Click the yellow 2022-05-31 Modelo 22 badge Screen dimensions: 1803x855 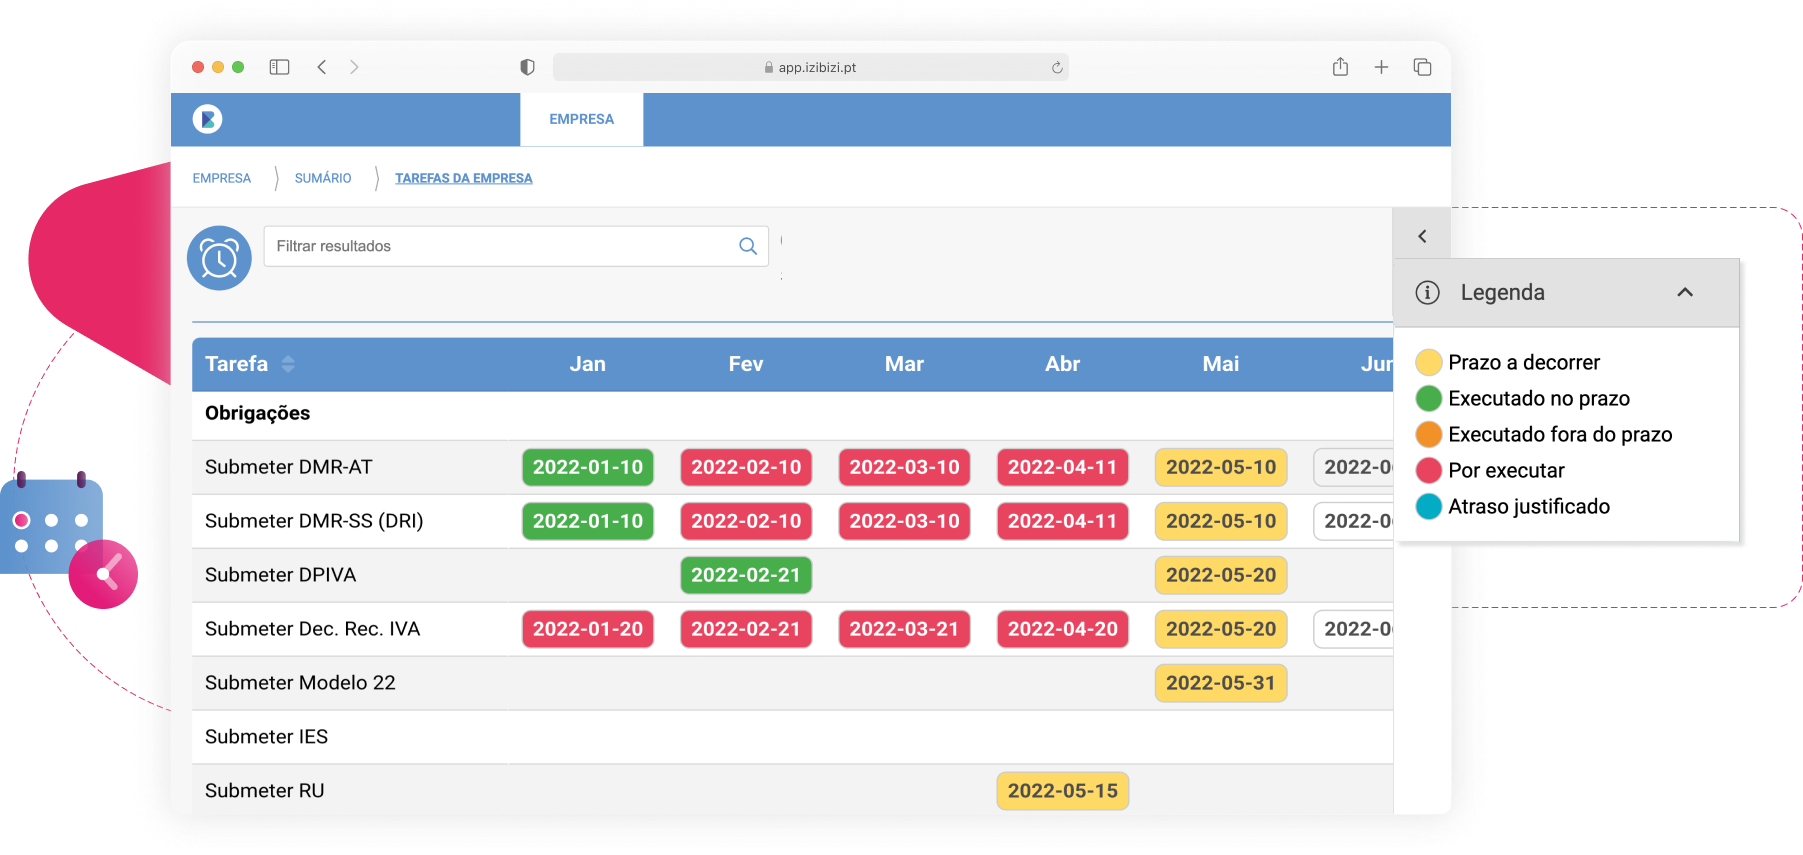[x=1220, y=683]
